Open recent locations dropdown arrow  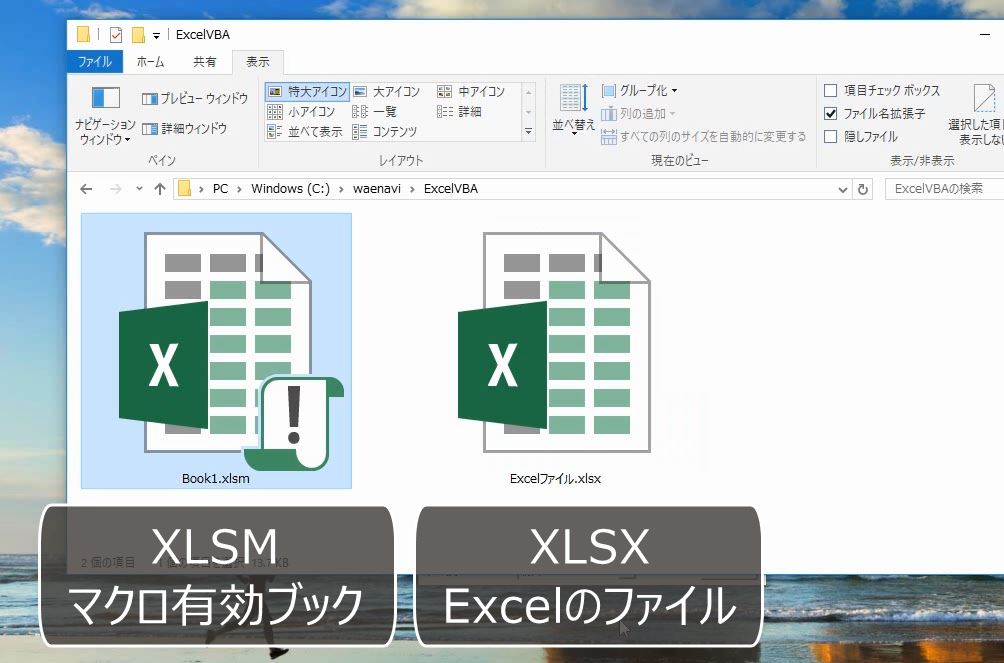point(139,189)
